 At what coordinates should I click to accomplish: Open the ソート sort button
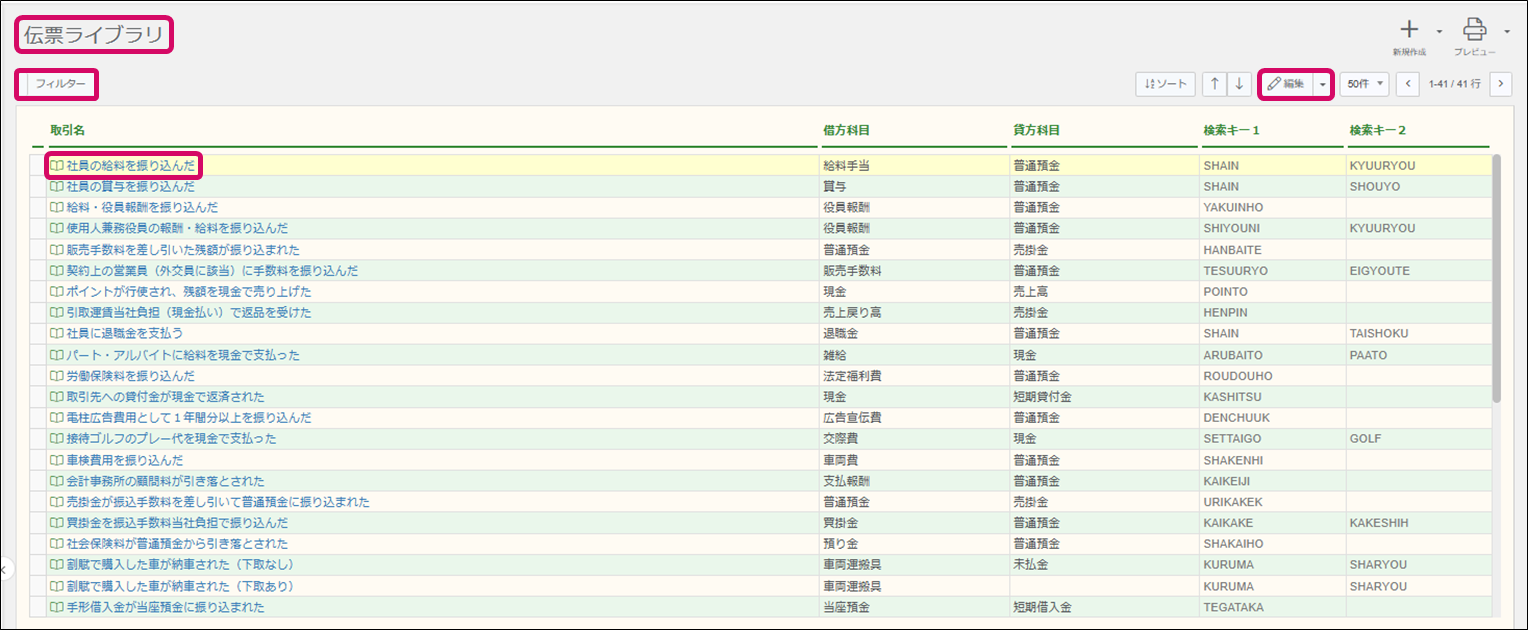coord(1165,84)
